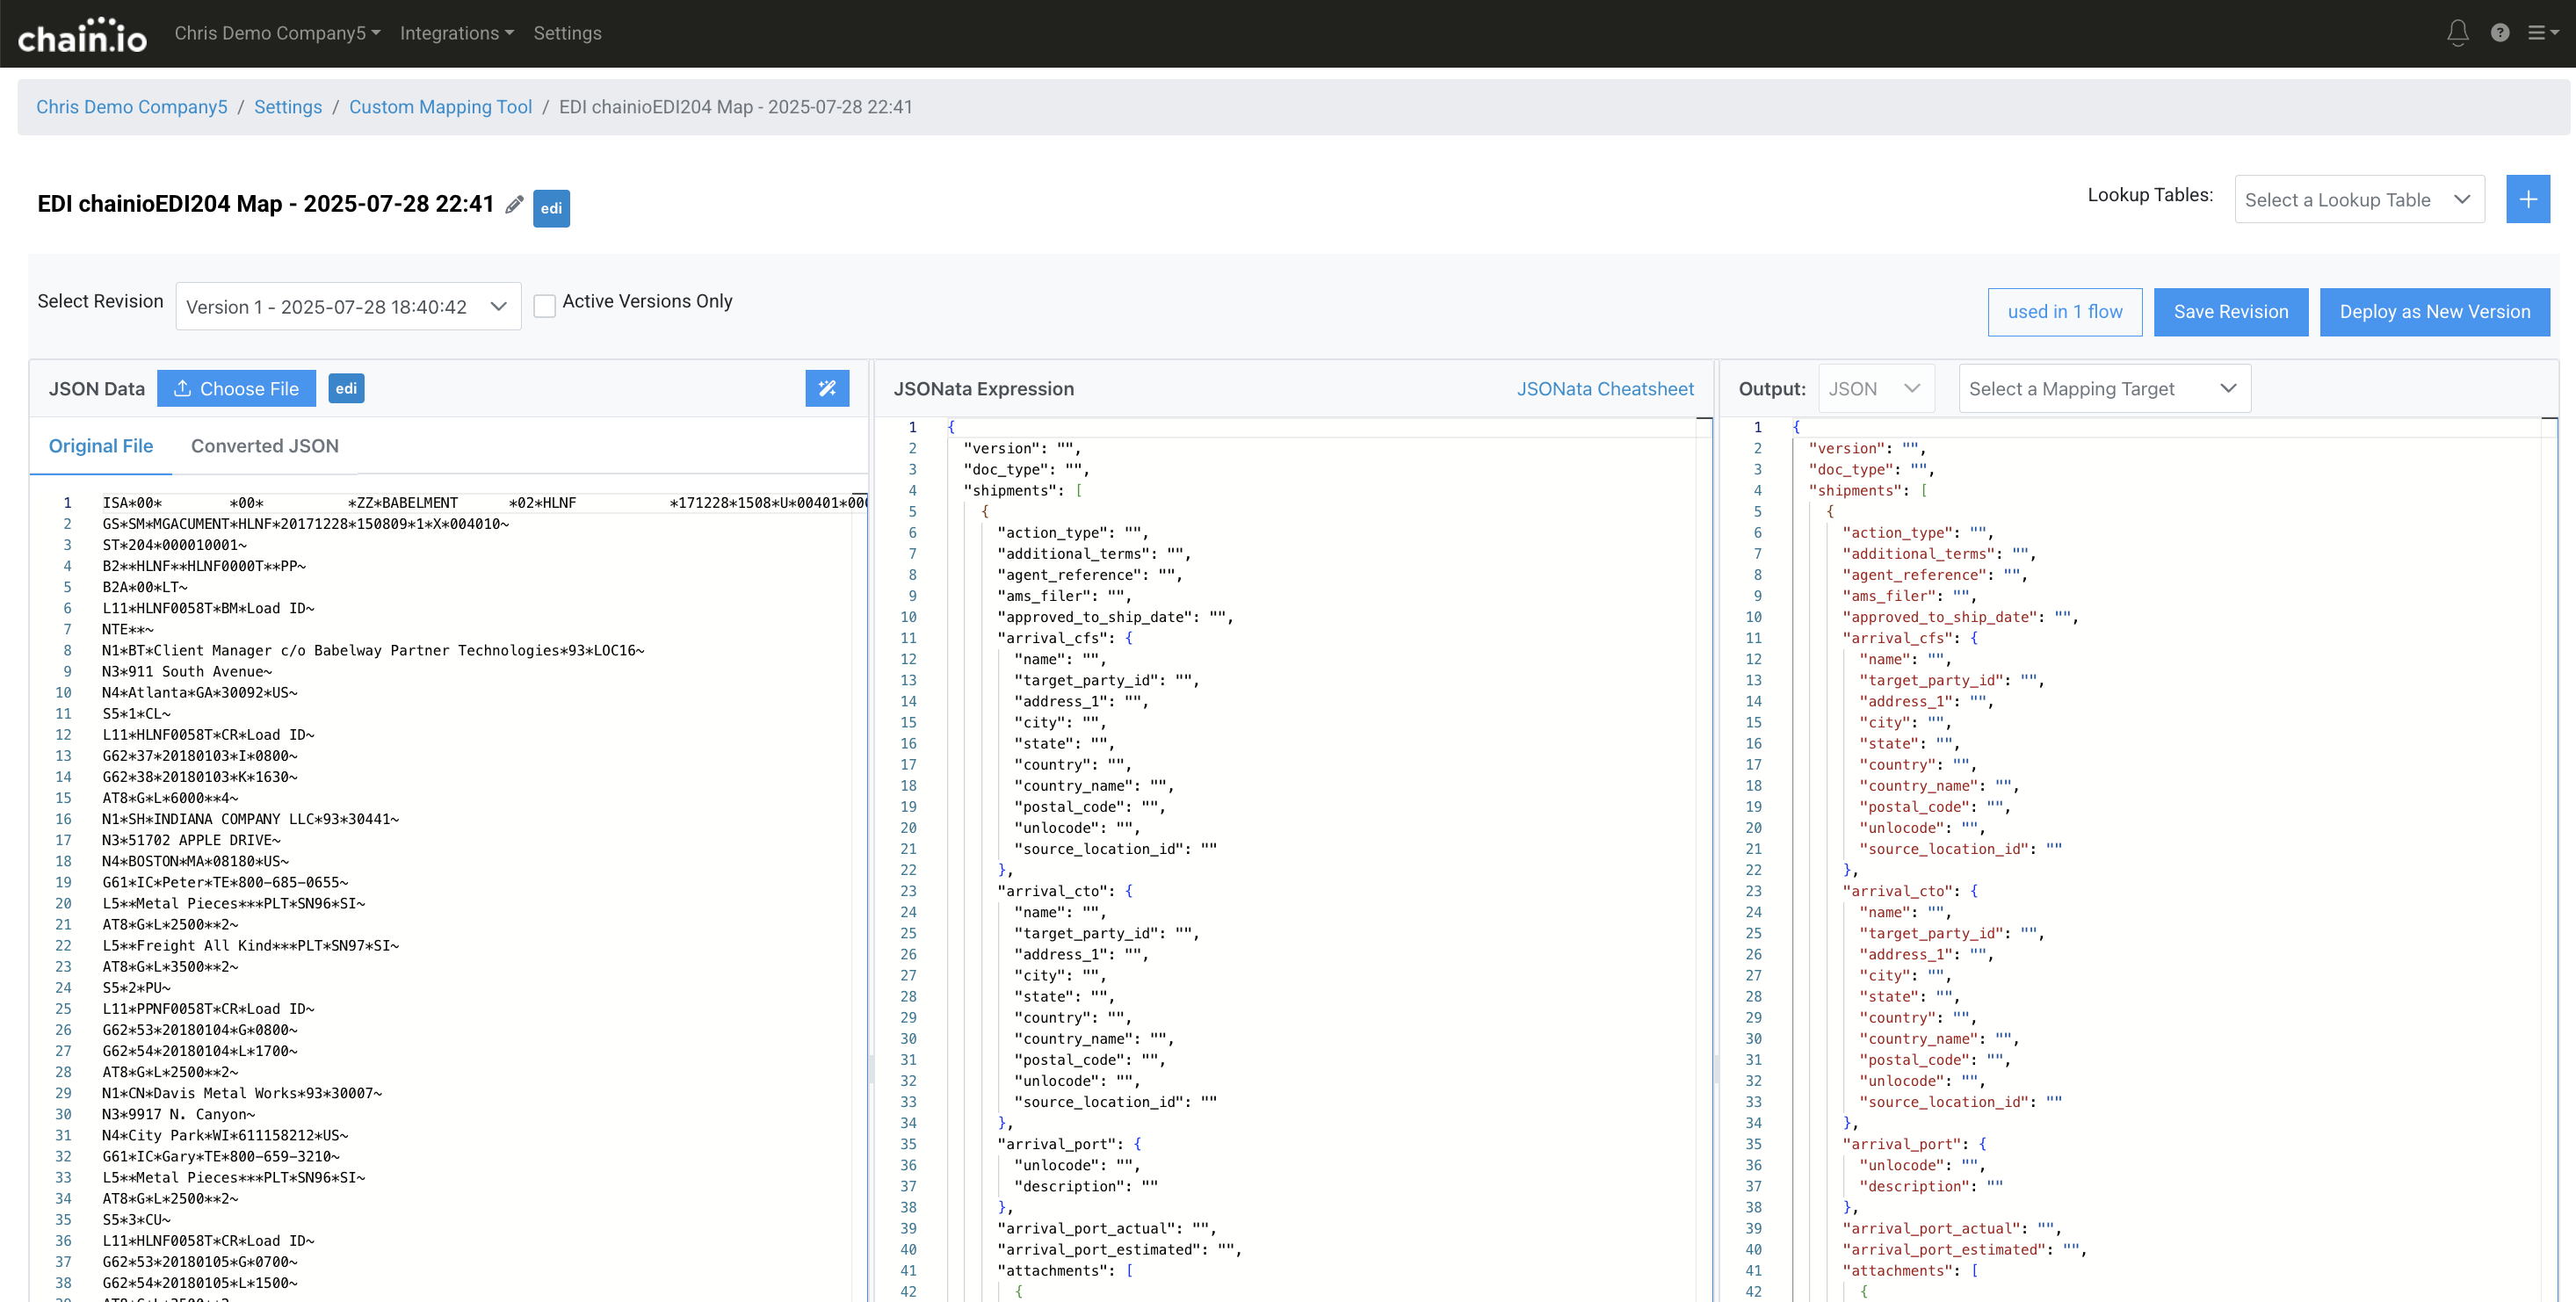Click the help question mark icon
Image resolution: width=2576 pixels, height=1302 pixels.
coord(2499,33)
